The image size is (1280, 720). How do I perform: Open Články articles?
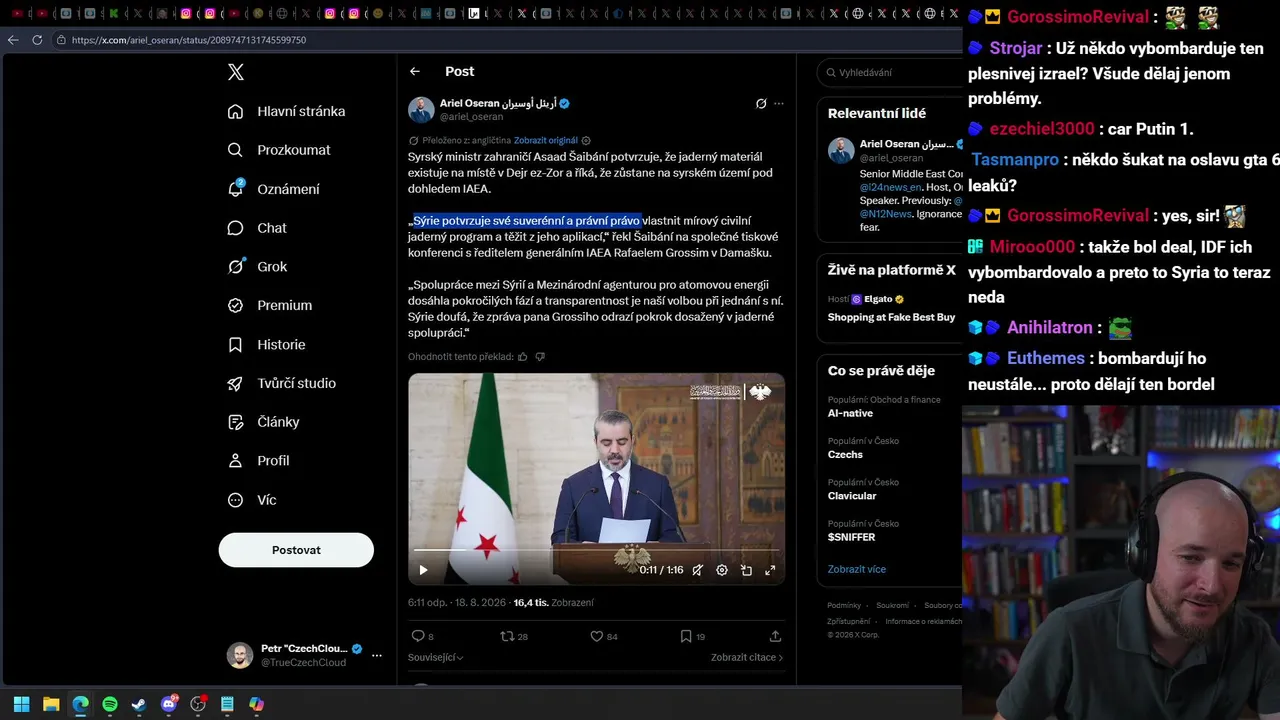click(264, 422)
